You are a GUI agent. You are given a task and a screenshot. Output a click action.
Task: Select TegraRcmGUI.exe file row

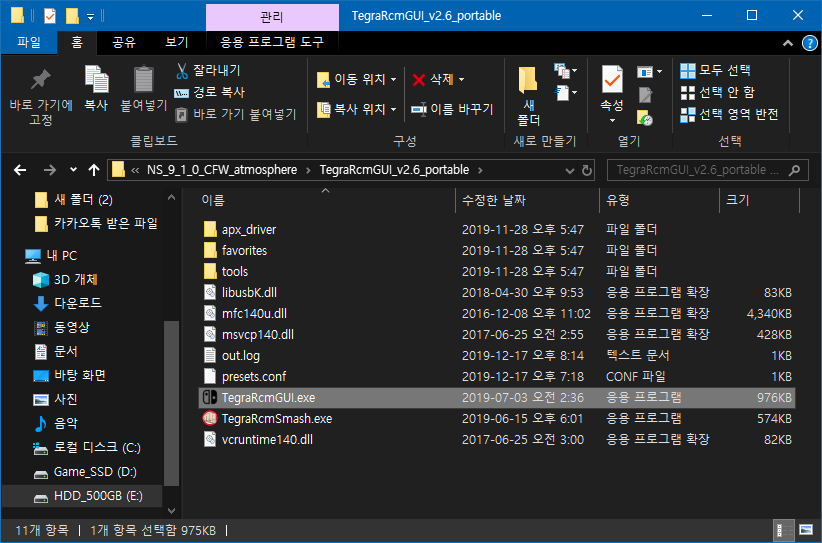click(x=497, y=398)
